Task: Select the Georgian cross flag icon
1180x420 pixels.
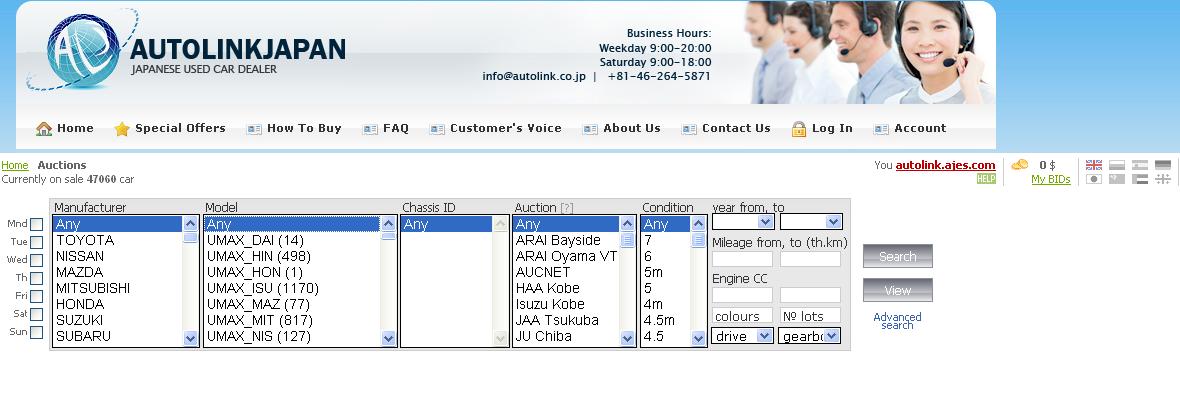Action: tap(1163, 178)
